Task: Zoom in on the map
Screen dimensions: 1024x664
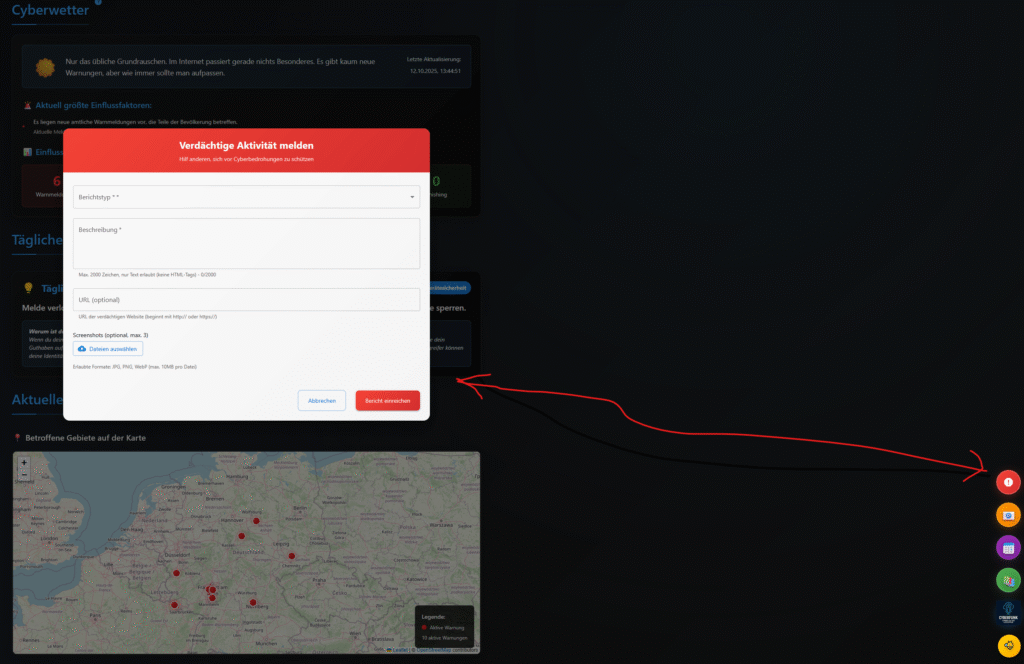Action: (x=24, y=463)
